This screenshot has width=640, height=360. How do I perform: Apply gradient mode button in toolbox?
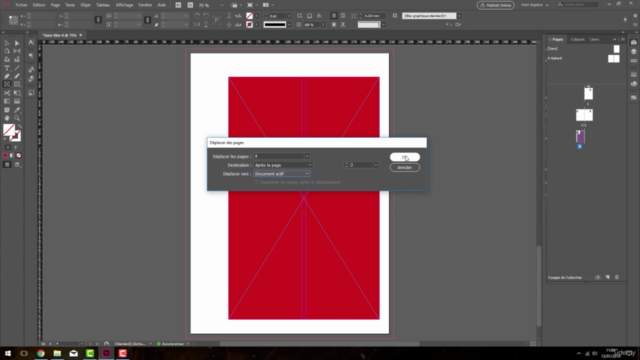(x=12, y=156)
